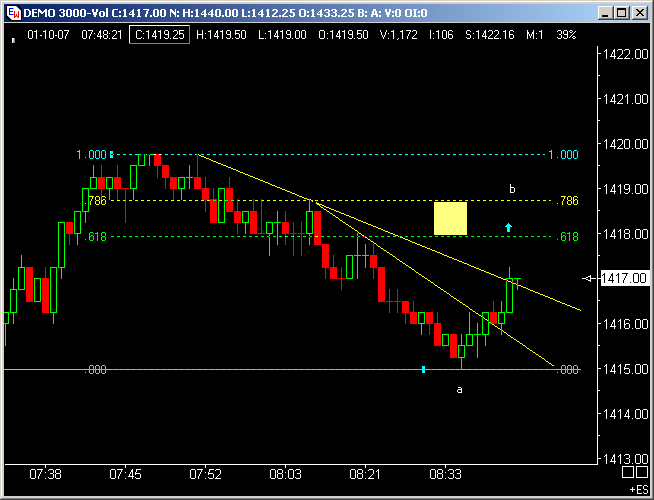Click the M:1 value in info bar

coord(535,35)
